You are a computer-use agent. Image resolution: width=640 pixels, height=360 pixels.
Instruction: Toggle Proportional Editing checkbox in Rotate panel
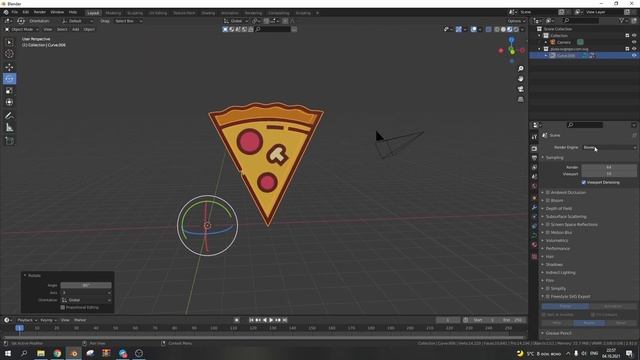pyautogui.click(x=63, y=307)
